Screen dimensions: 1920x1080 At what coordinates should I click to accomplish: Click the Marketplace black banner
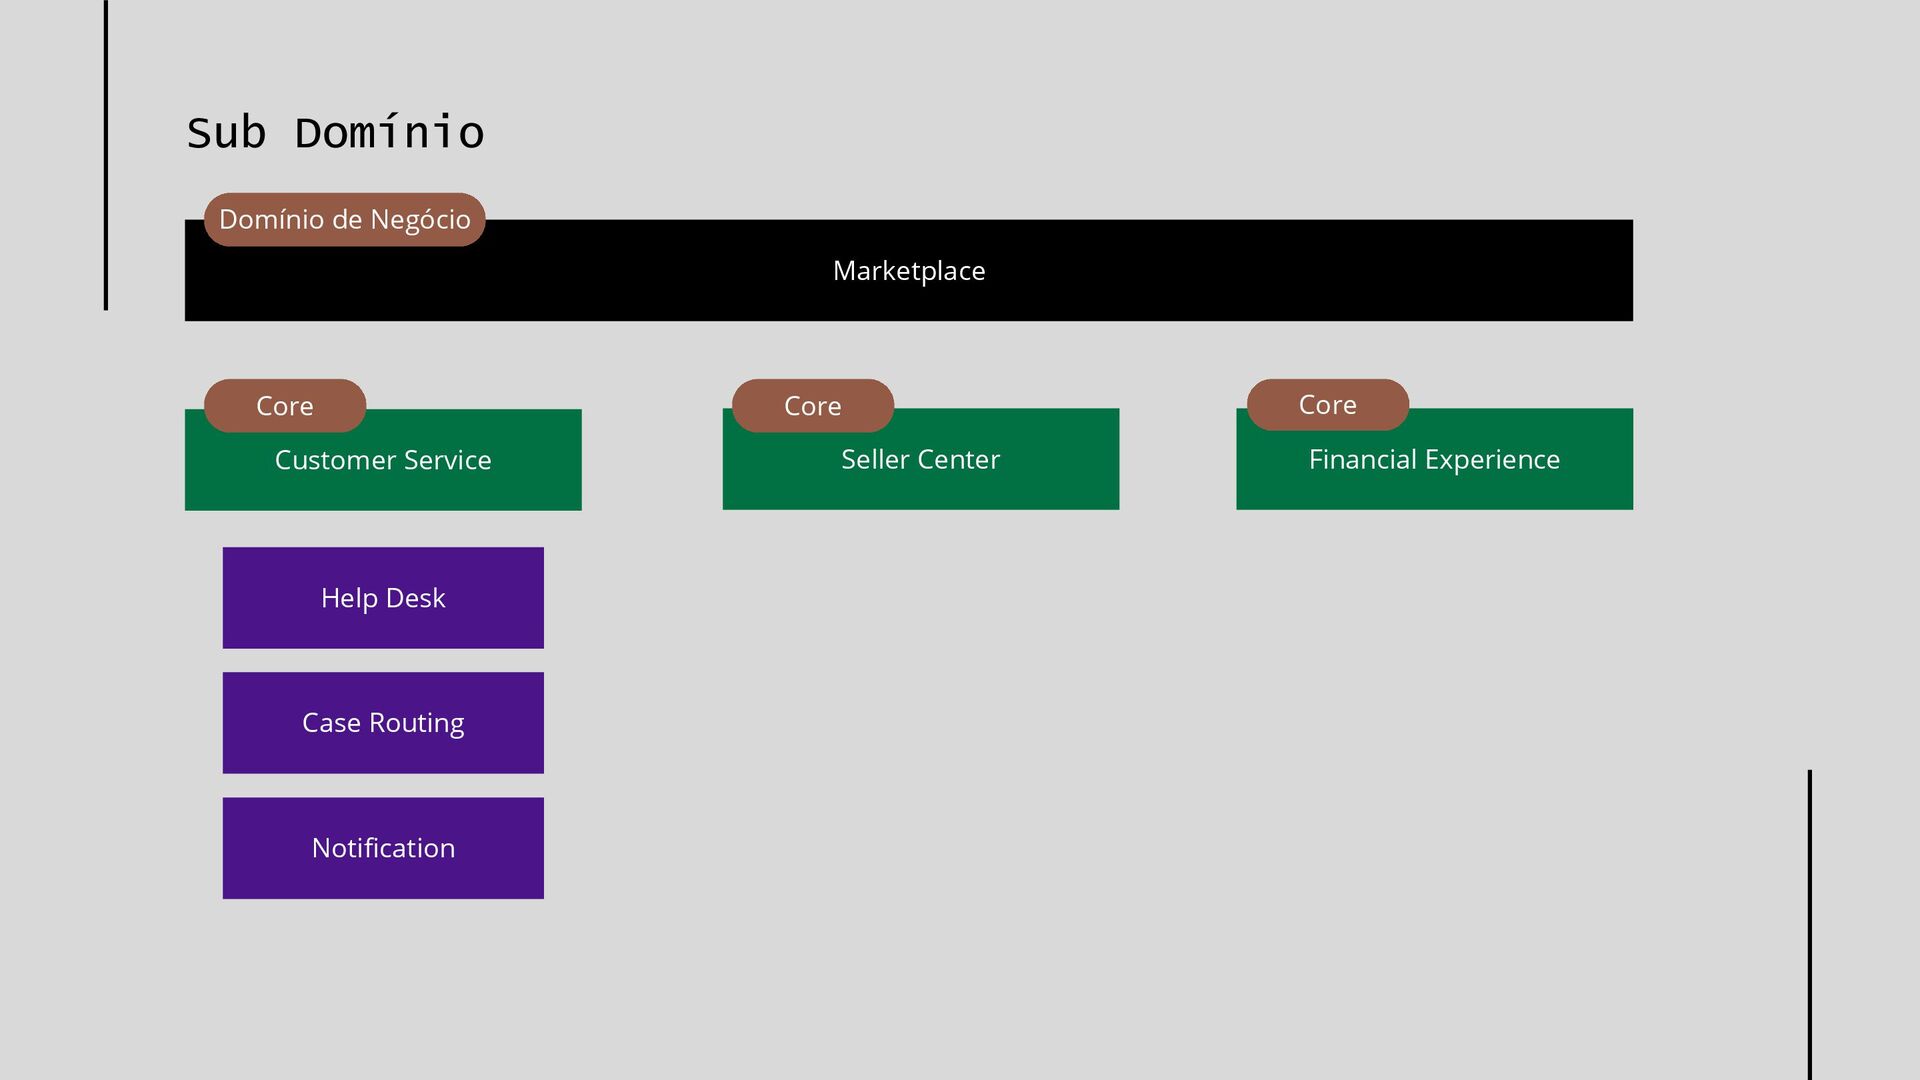pos(908,270)
